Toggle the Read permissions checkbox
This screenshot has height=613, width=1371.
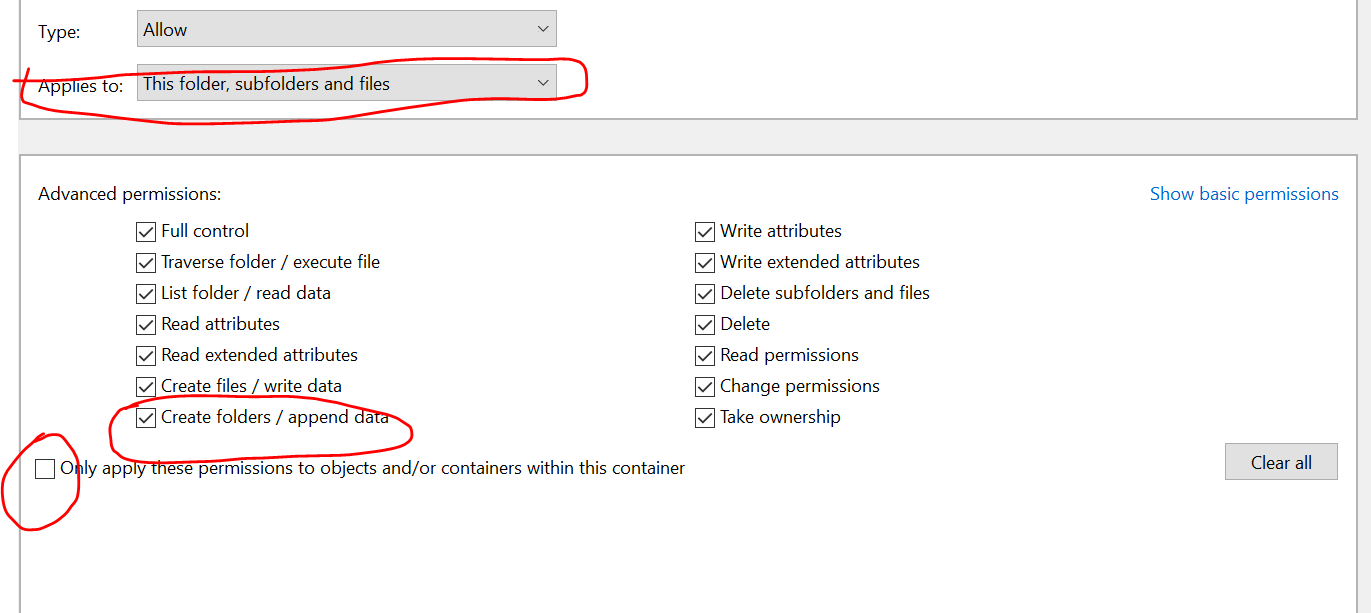click(705, 356)
